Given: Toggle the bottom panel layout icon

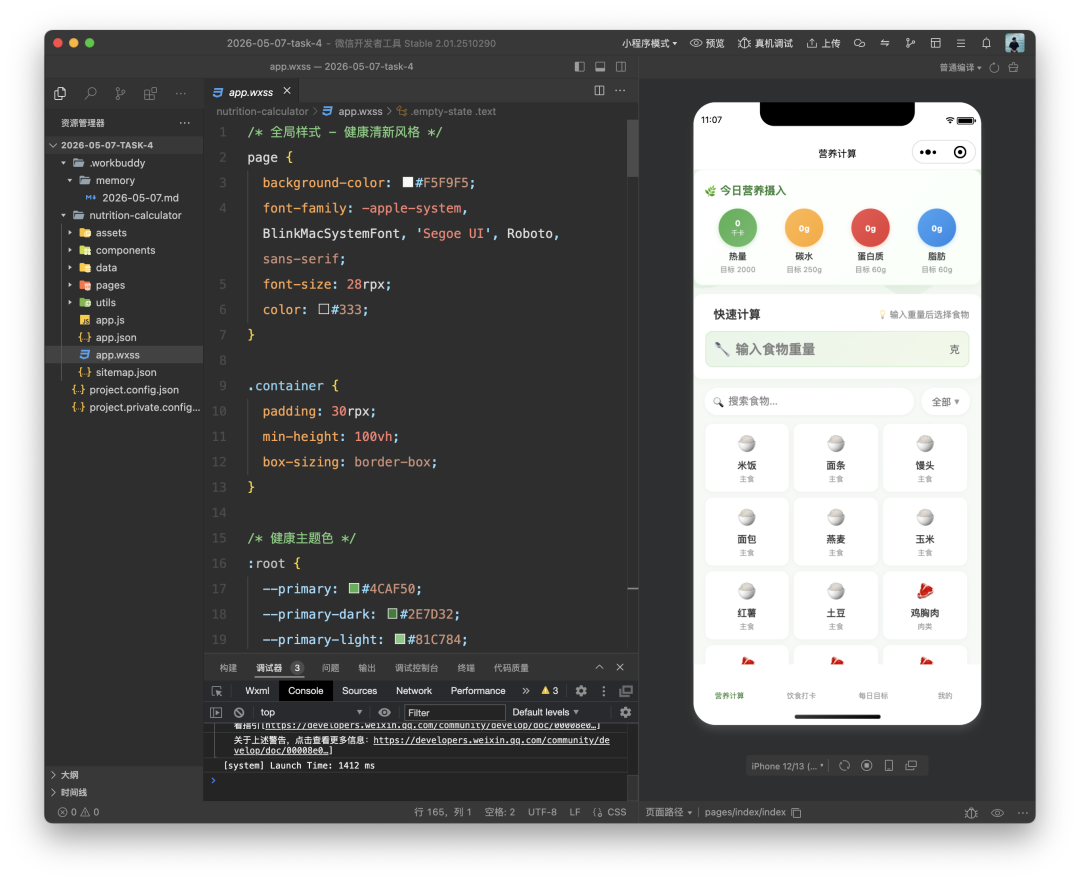Looking at the screenshot, I should [600, 67].
